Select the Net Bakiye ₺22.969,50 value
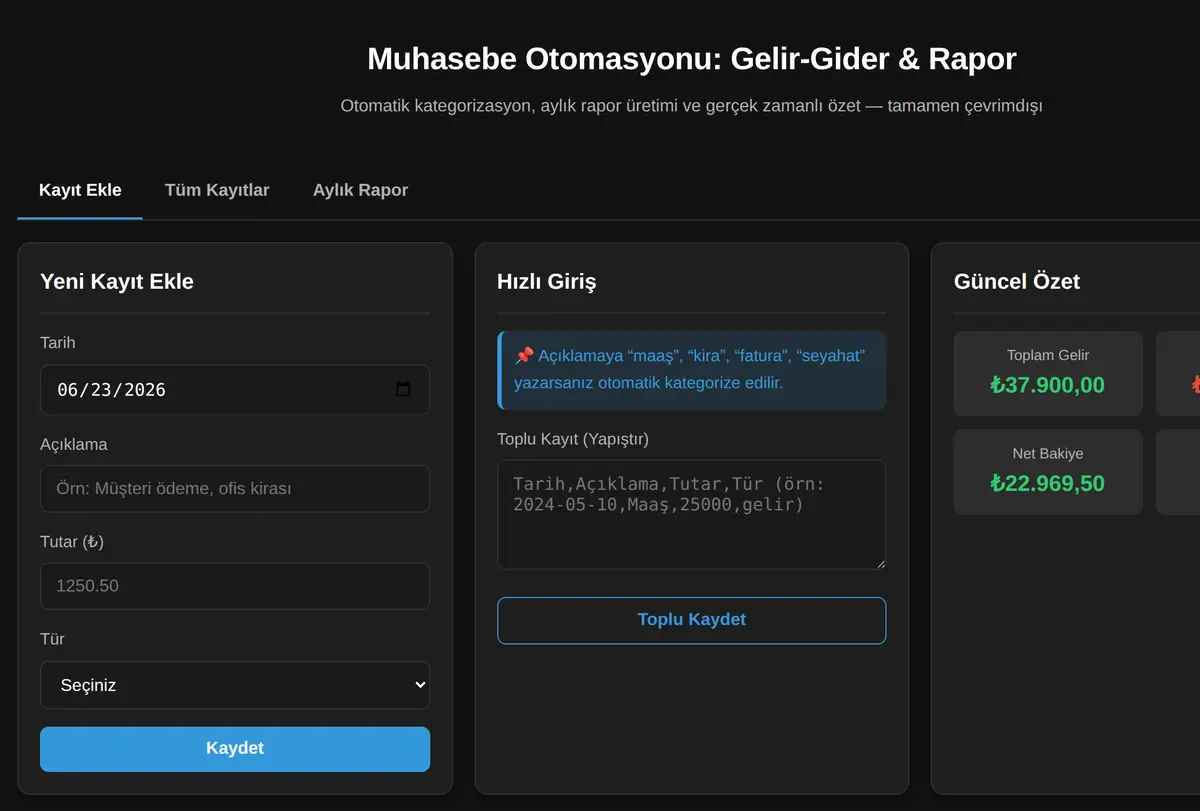This screenshot has height=811, width=1200. click(x=1048, y=483)
